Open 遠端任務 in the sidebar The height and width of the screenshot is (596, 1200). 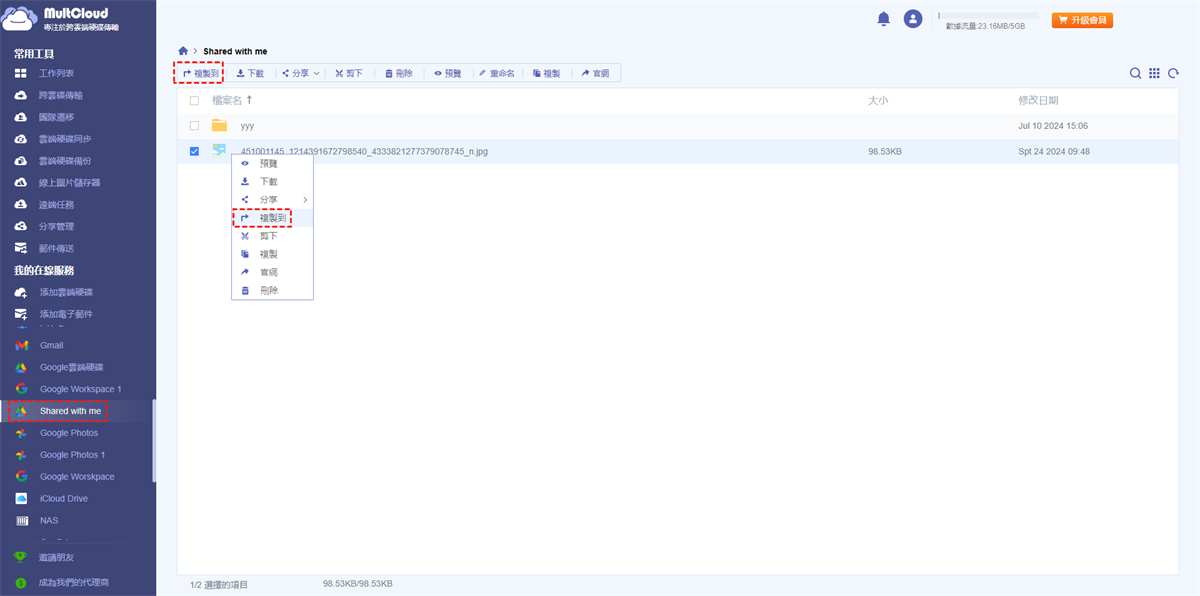[56, 205]
